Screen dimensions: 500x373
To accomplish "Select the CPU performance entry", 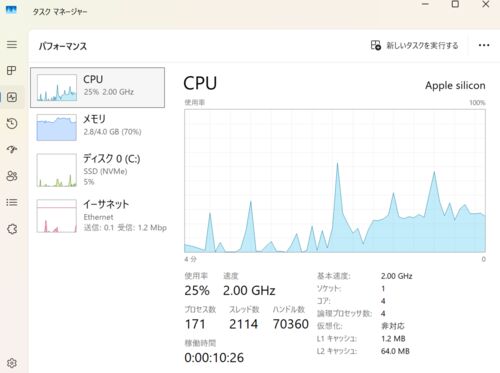I will pos(97,87).
